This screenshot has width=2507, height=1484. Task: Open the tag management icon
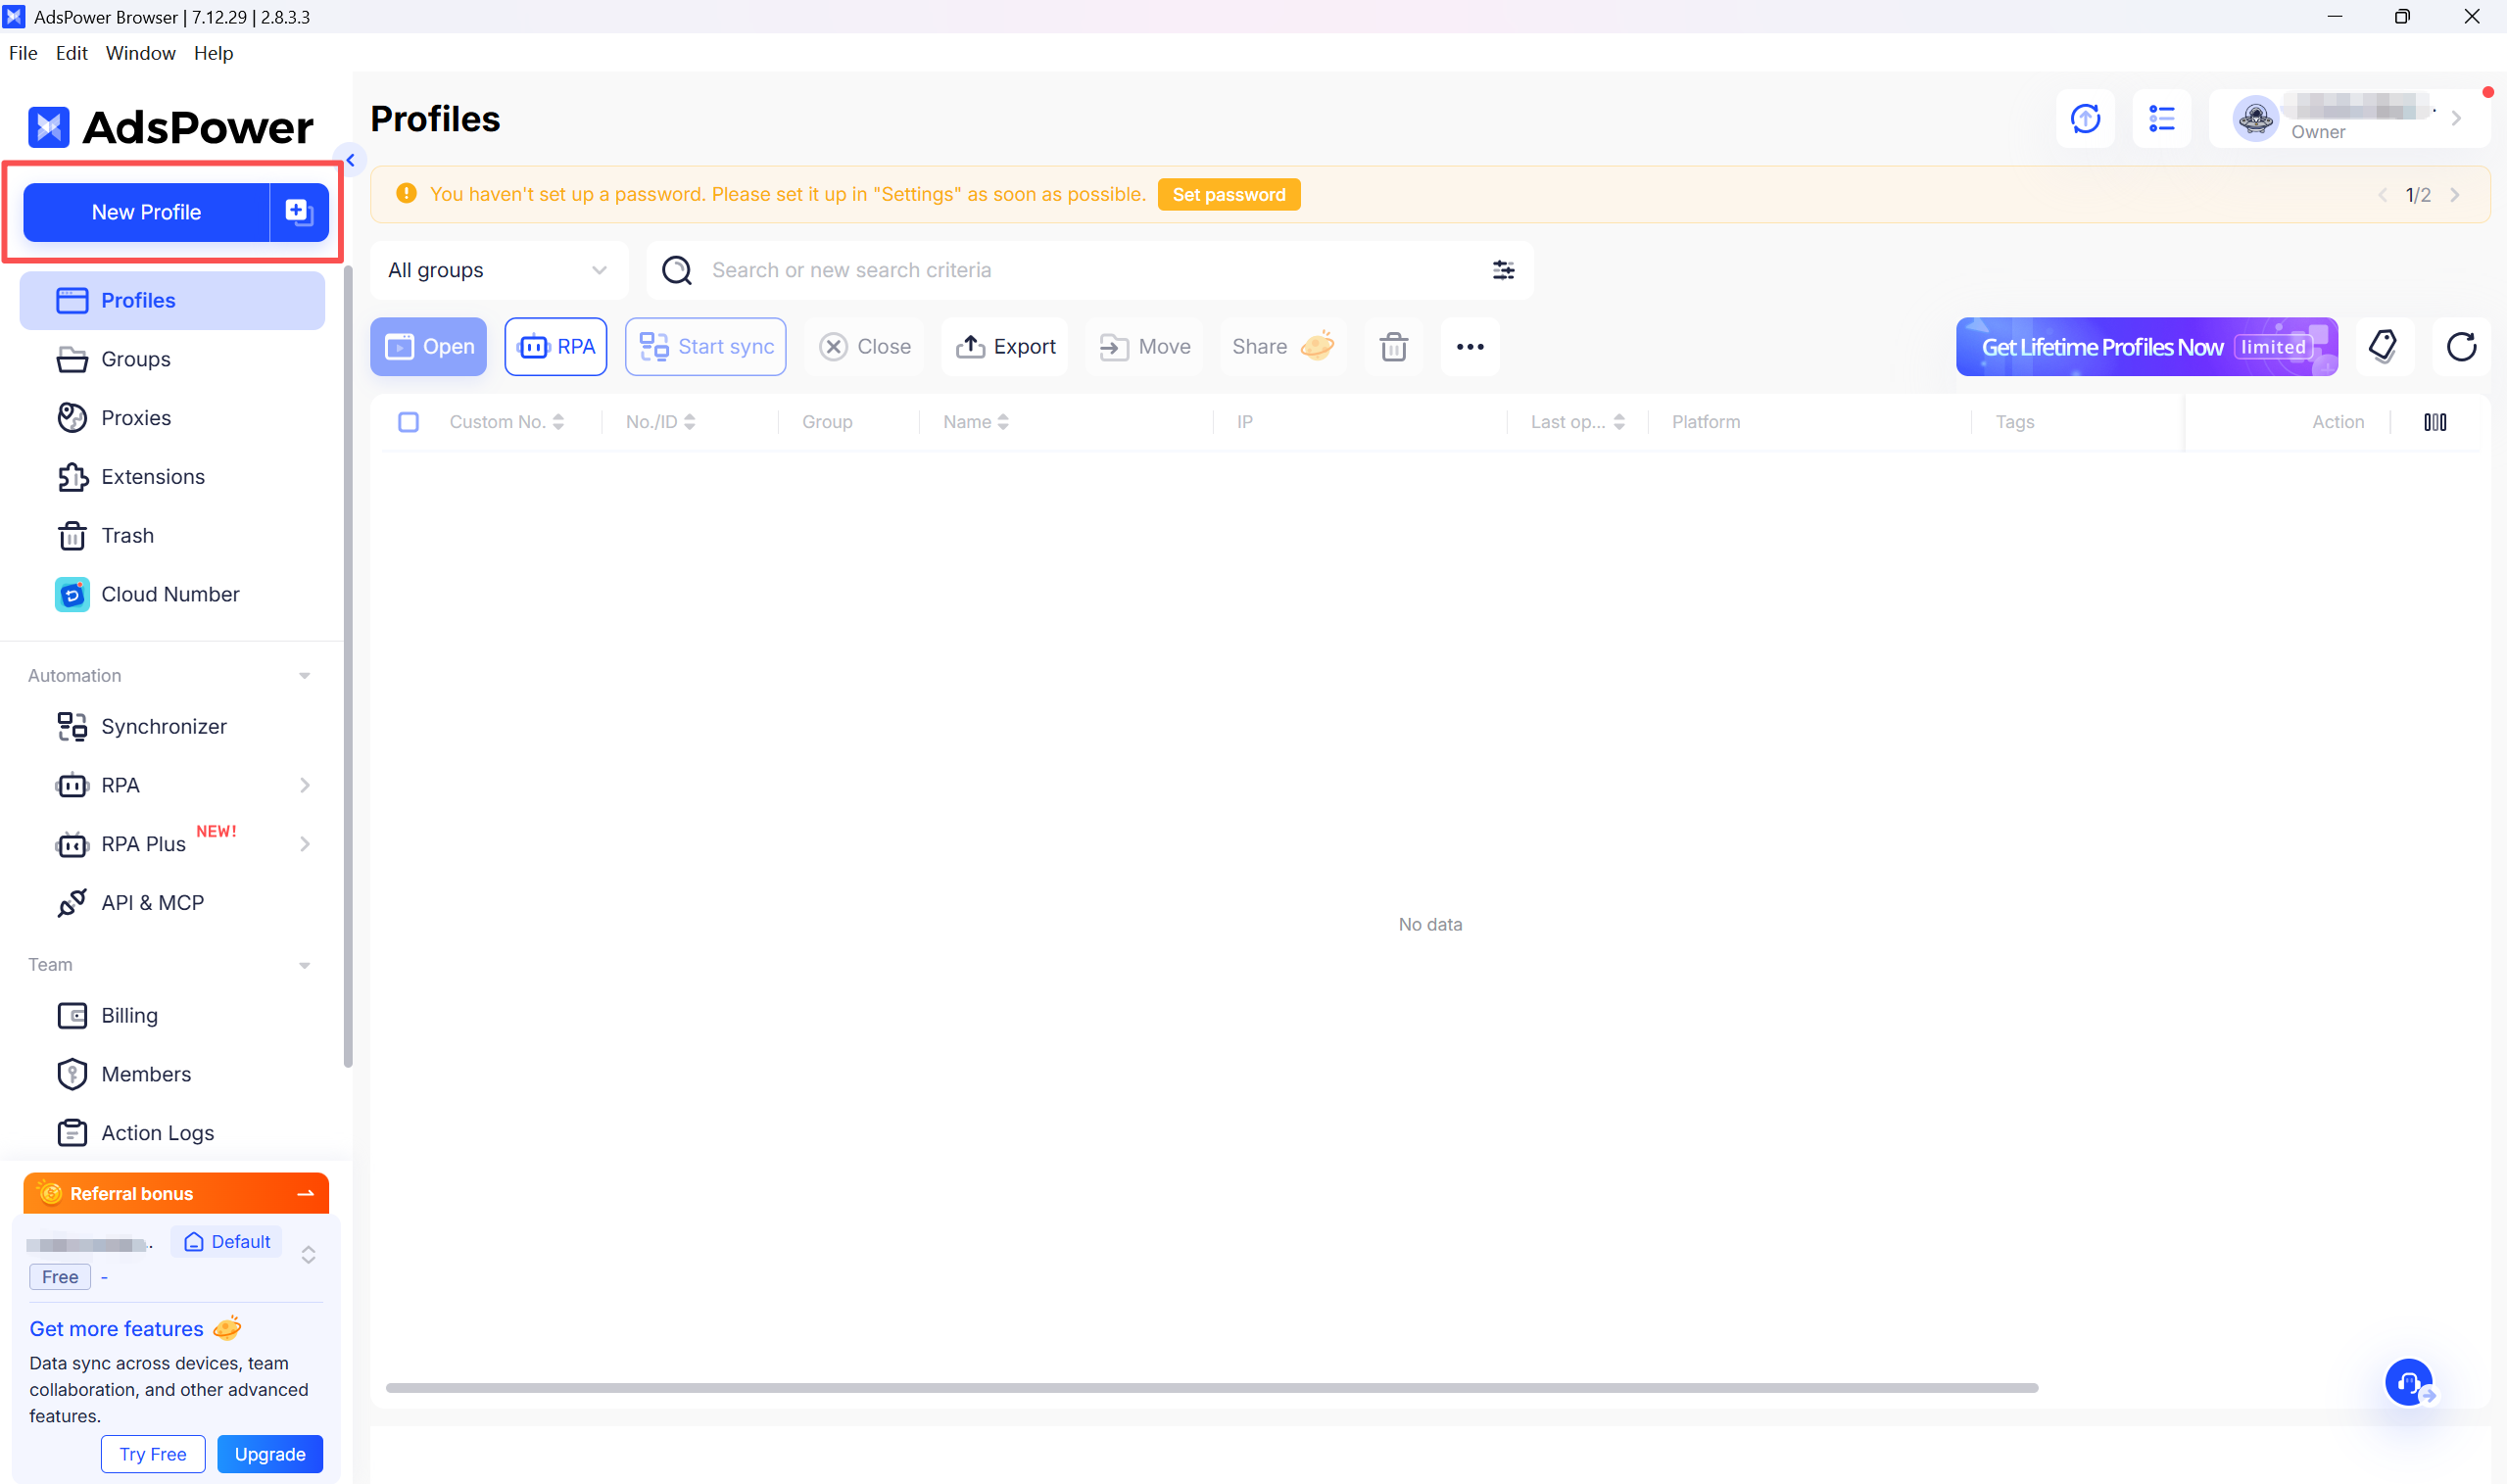(2384, 347)
